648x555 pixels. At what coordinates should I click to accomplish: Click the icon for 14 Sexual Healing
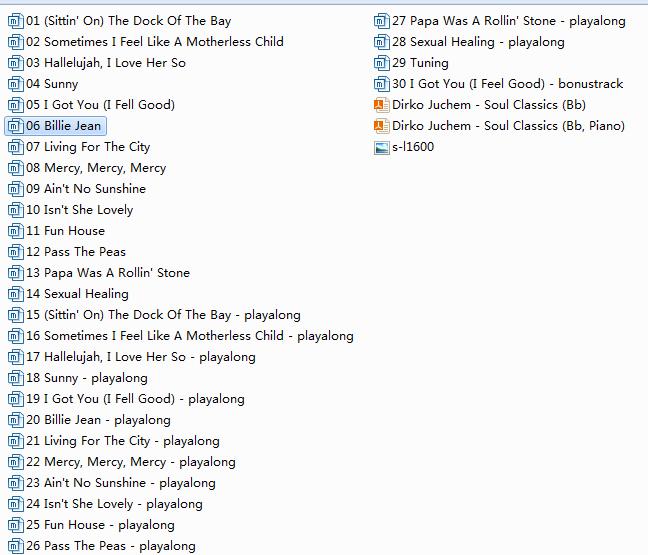pos(16,294)
